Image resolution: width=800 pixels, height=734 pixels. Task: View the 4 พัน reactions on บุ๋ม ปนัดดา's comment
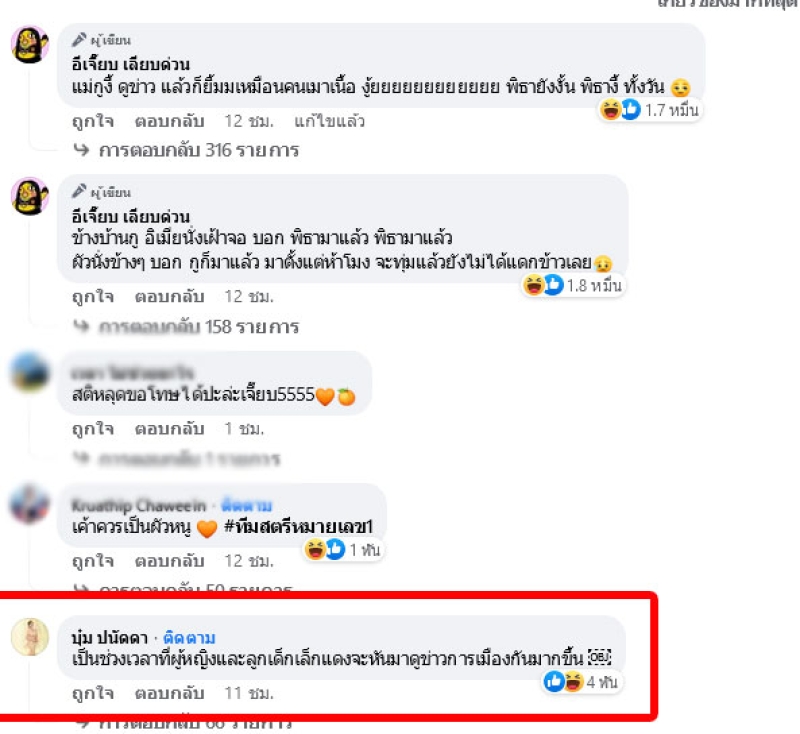click(582, 682)
